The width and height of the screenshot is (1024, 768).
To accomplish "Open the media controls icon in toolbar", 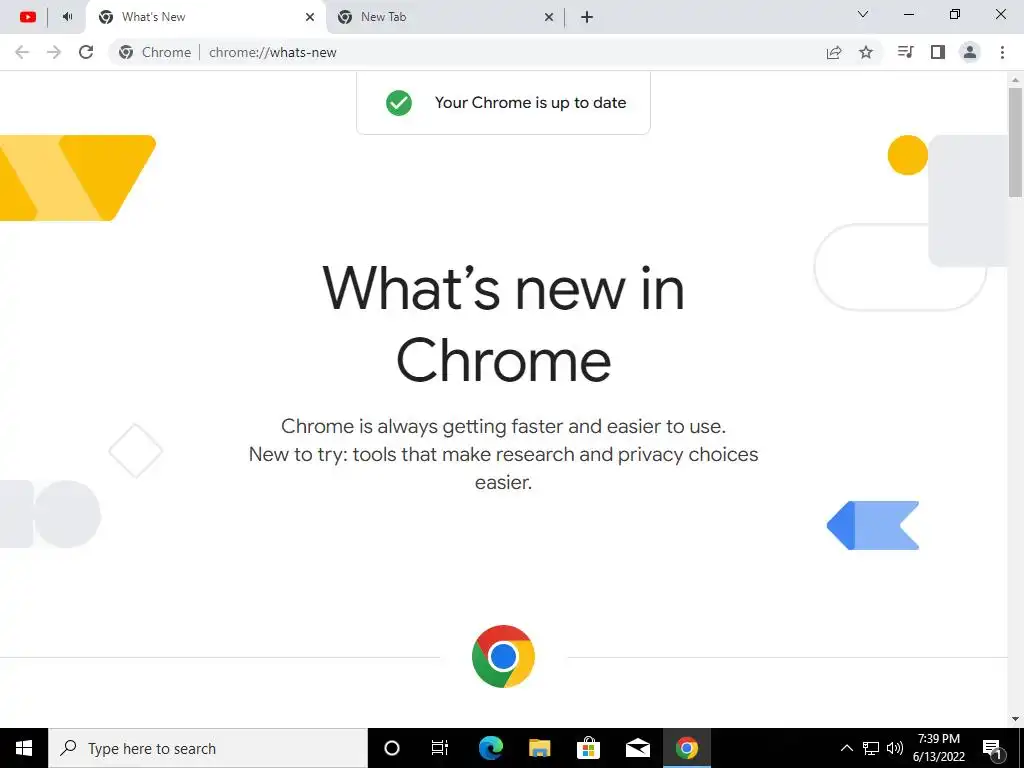I will pyautogui.click(x=905, y=52).
